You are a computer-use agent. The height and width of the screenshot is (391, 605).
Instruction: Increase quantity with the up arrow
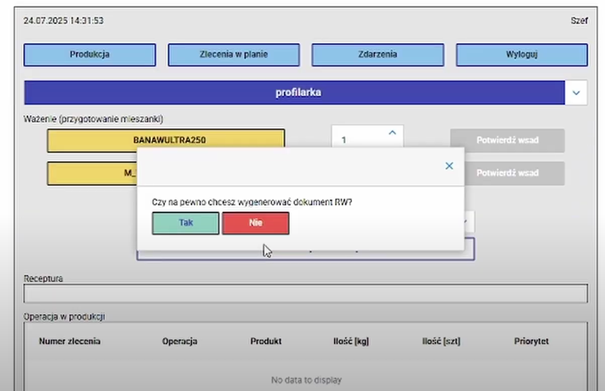[392, 133]
